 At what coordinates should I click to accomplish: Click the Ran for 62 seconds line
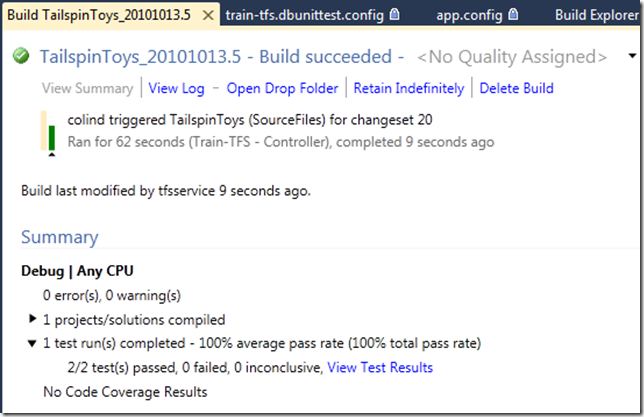pyautogui.click(x=281, y=142)
